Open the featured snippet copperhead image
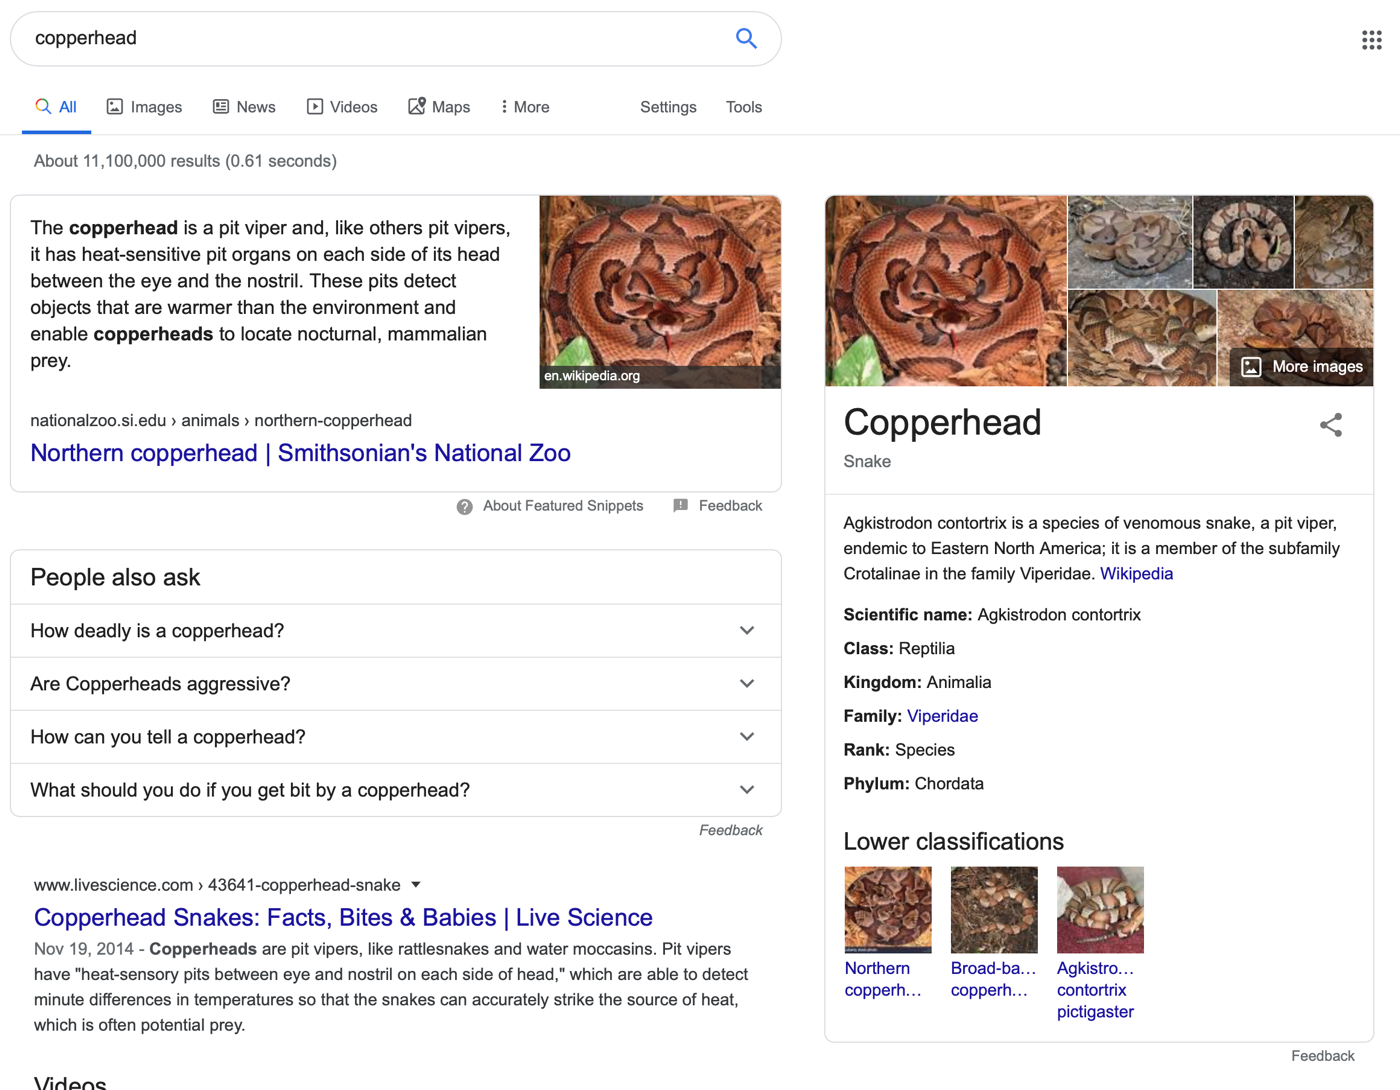This screenshot has height=1090, width=1400. point(660,292)
